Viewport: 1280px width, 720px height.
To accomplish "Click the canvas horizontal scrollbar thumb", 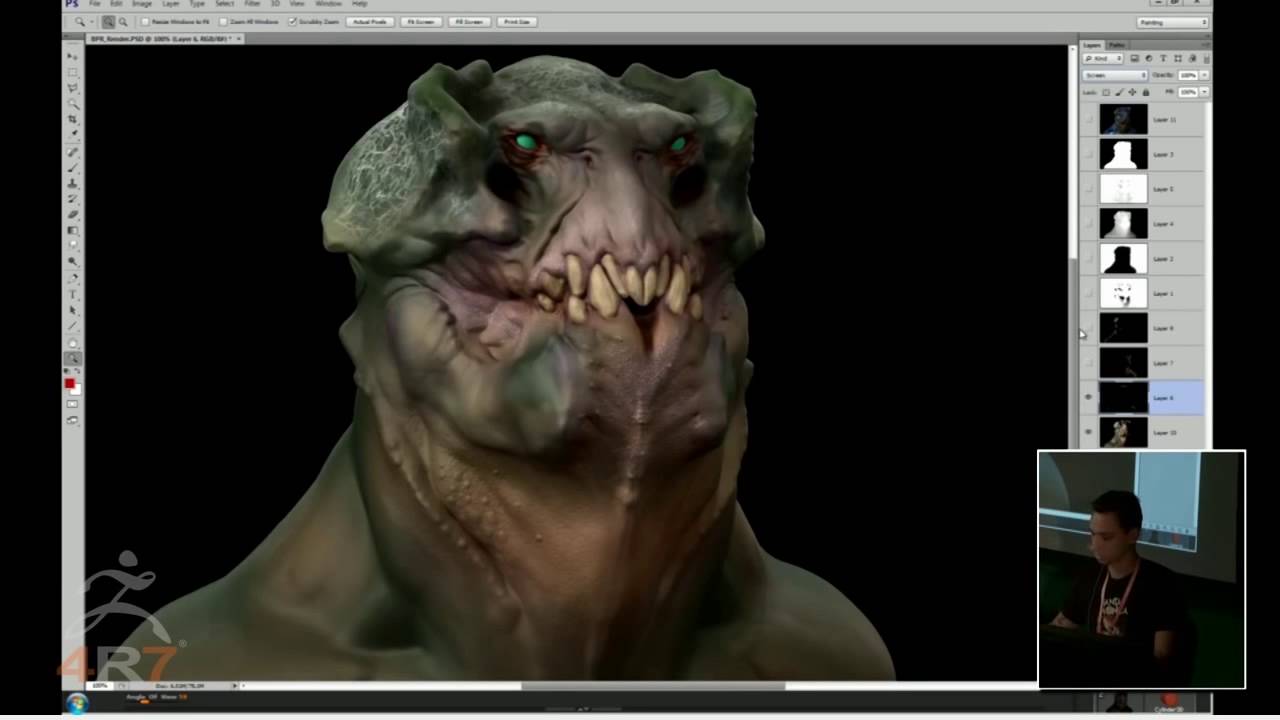I will (653, 686).
